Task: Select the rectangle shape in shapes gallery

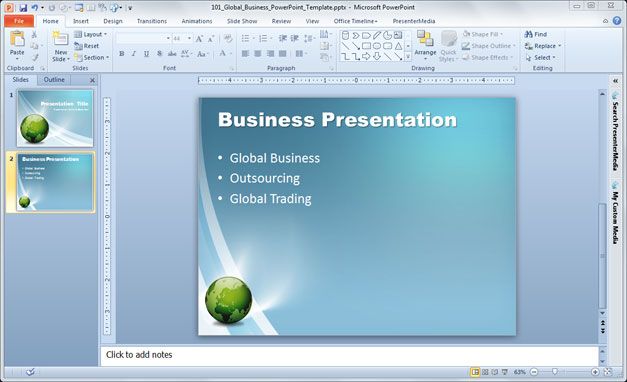Action: [366, 46]
